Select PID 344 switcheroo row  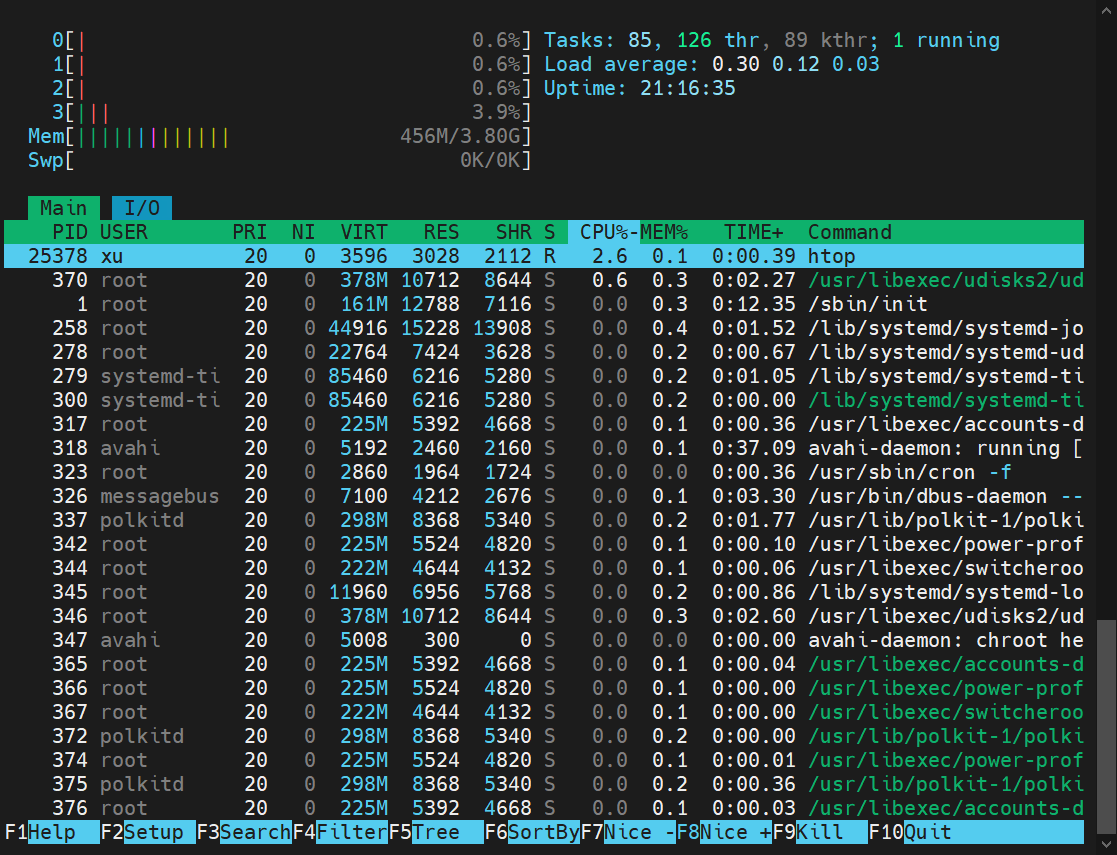(544, 568)
